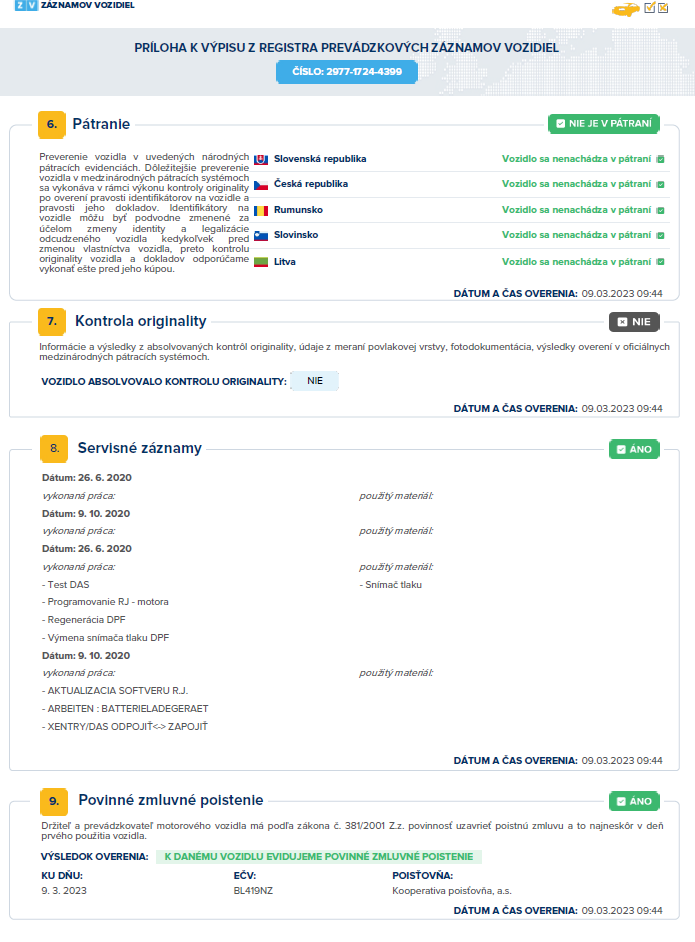Click the green check icon in Česká republika row

(x=661, y=184)
